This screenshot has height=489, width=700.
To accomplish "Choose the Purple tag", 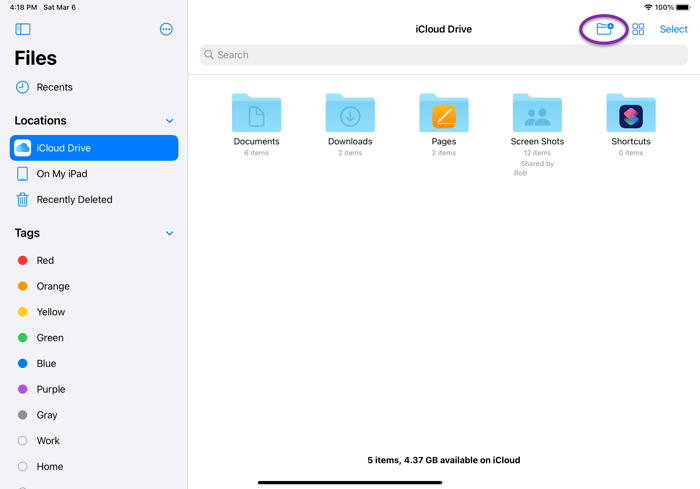I will tap(50, 389).
